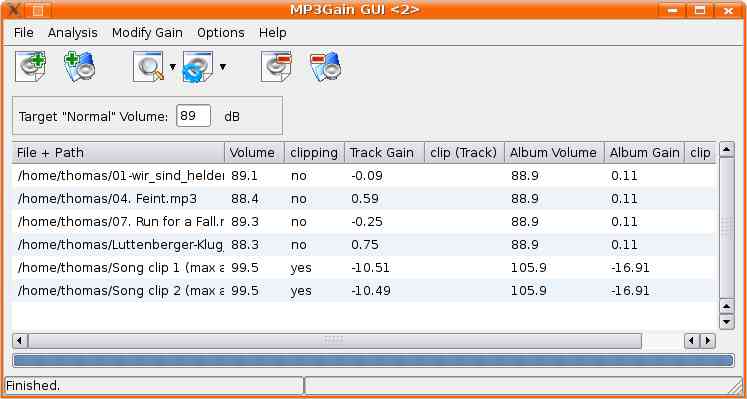Open the Analysis menu
Image resolution: width=747 pixels, height=399 pixels.
[73, 33]
